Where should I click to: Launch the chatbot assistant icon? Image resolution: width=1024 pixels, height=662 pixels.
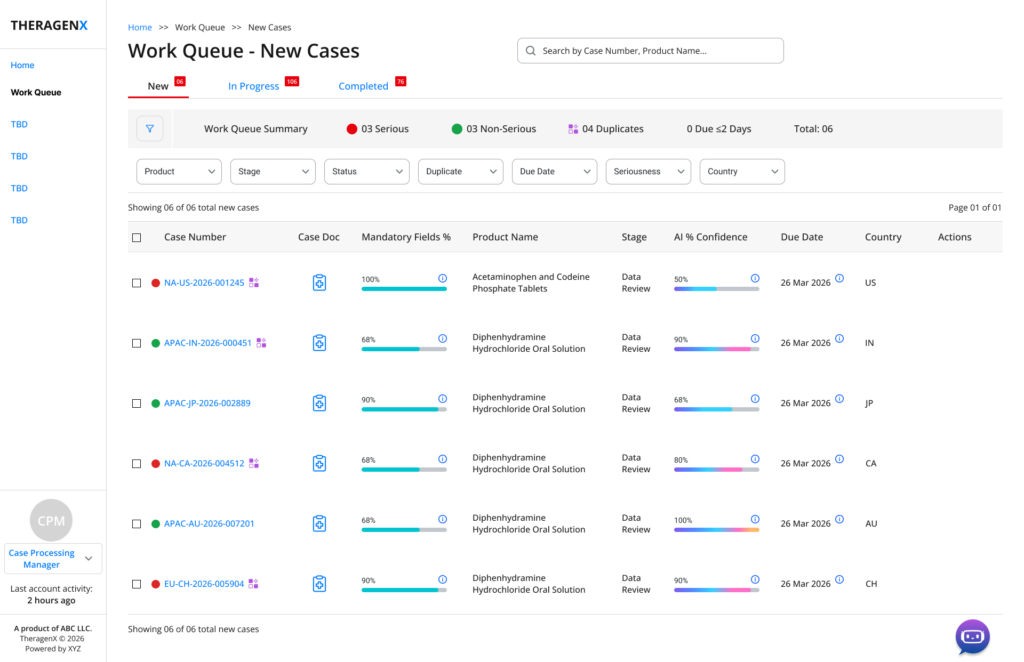(972, 637)
